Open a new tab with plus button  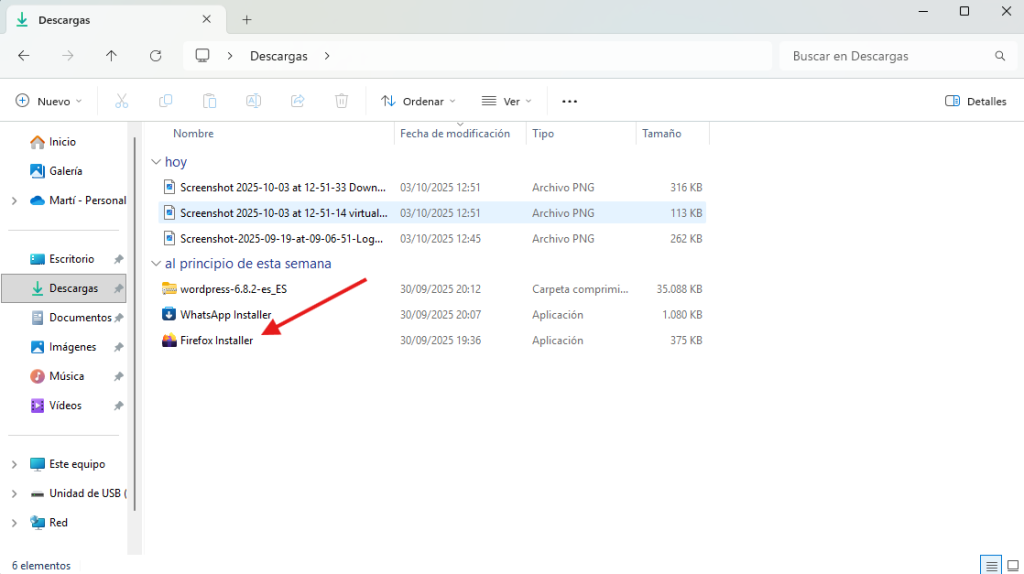point(247,19)
